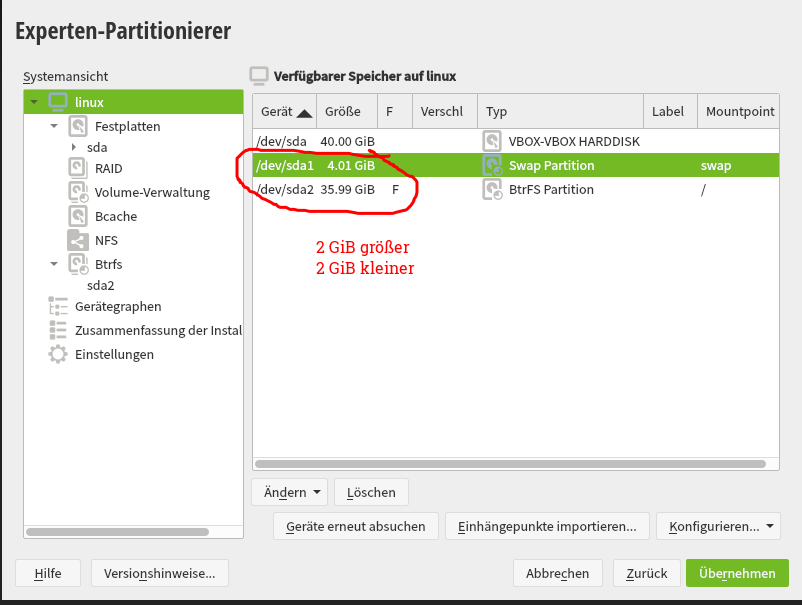The height and width of the screenshot is (605, 802).
Task: Click the system tree horizontal scrollbar
Action: tap(118, 532)
